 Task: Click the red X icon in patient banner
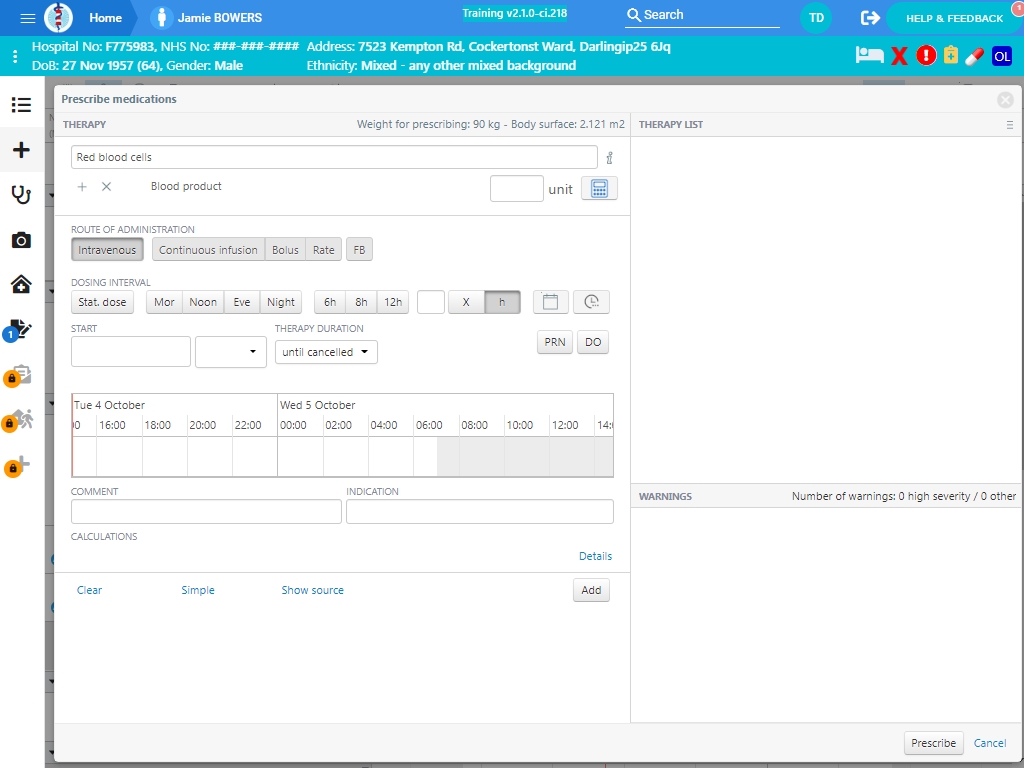point(899,56)
